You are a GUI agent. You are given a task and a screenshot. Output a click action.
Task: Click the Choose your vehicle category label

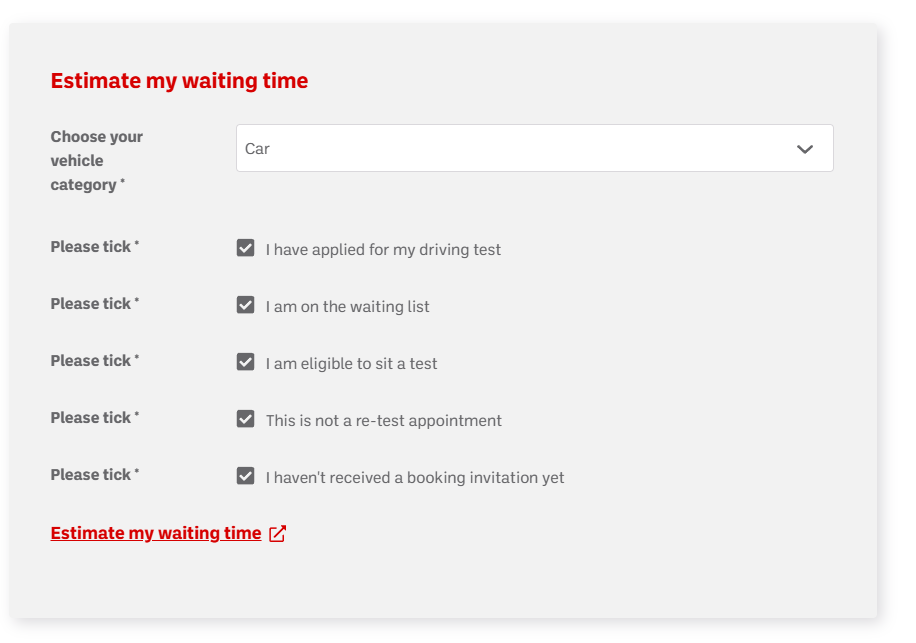[x=97, y=160]
